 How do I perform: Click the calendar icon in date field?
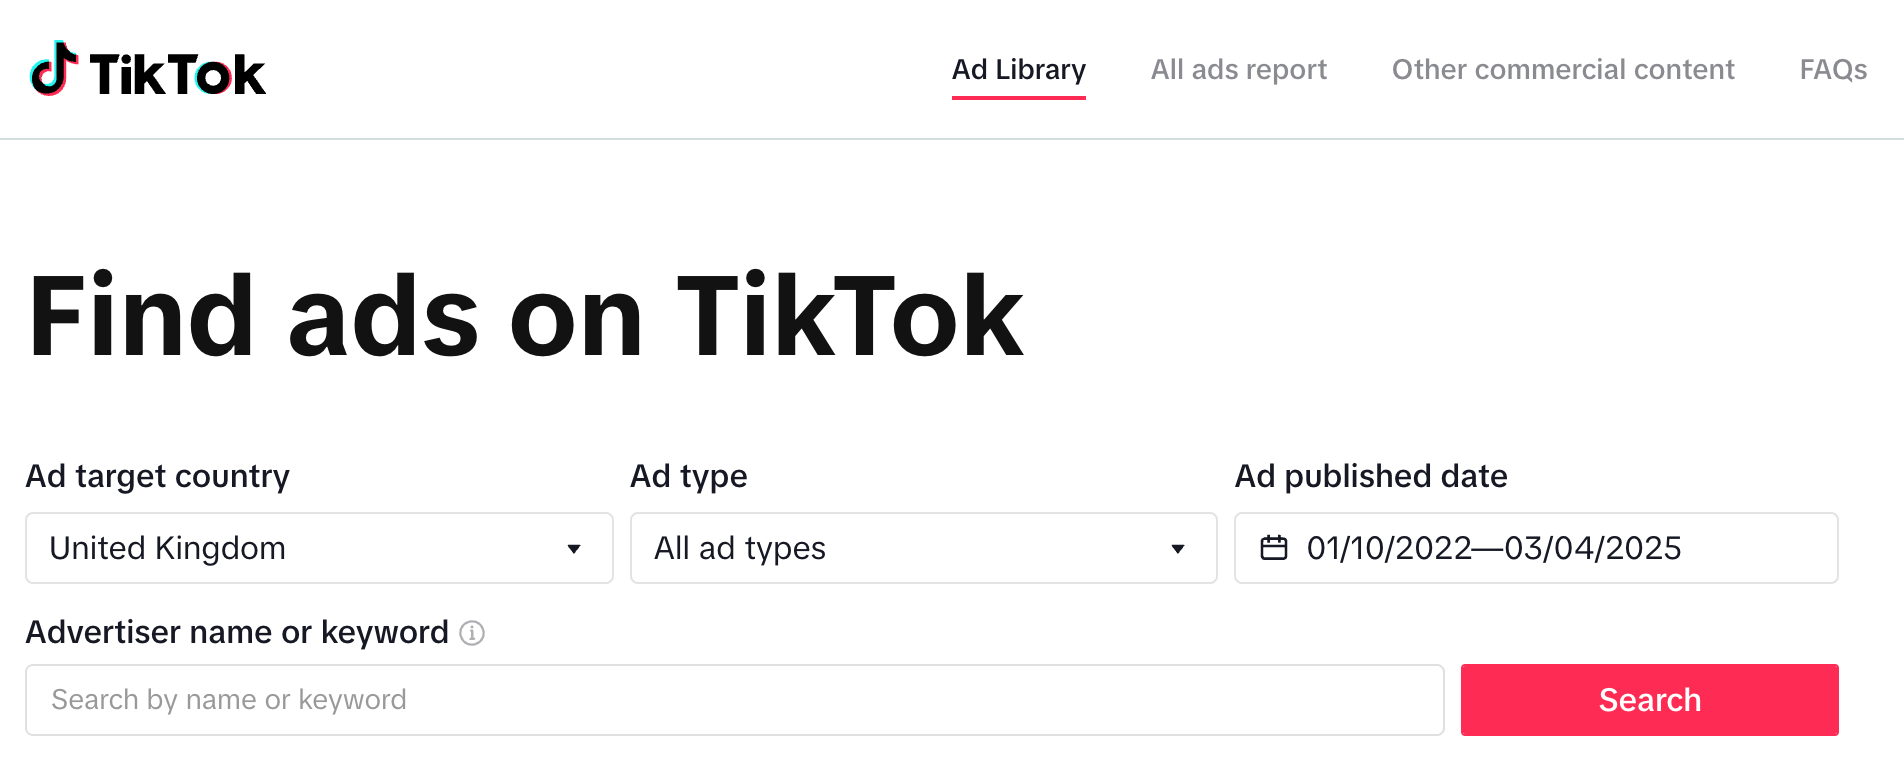pyautogui.click(x=1273, y=548)
